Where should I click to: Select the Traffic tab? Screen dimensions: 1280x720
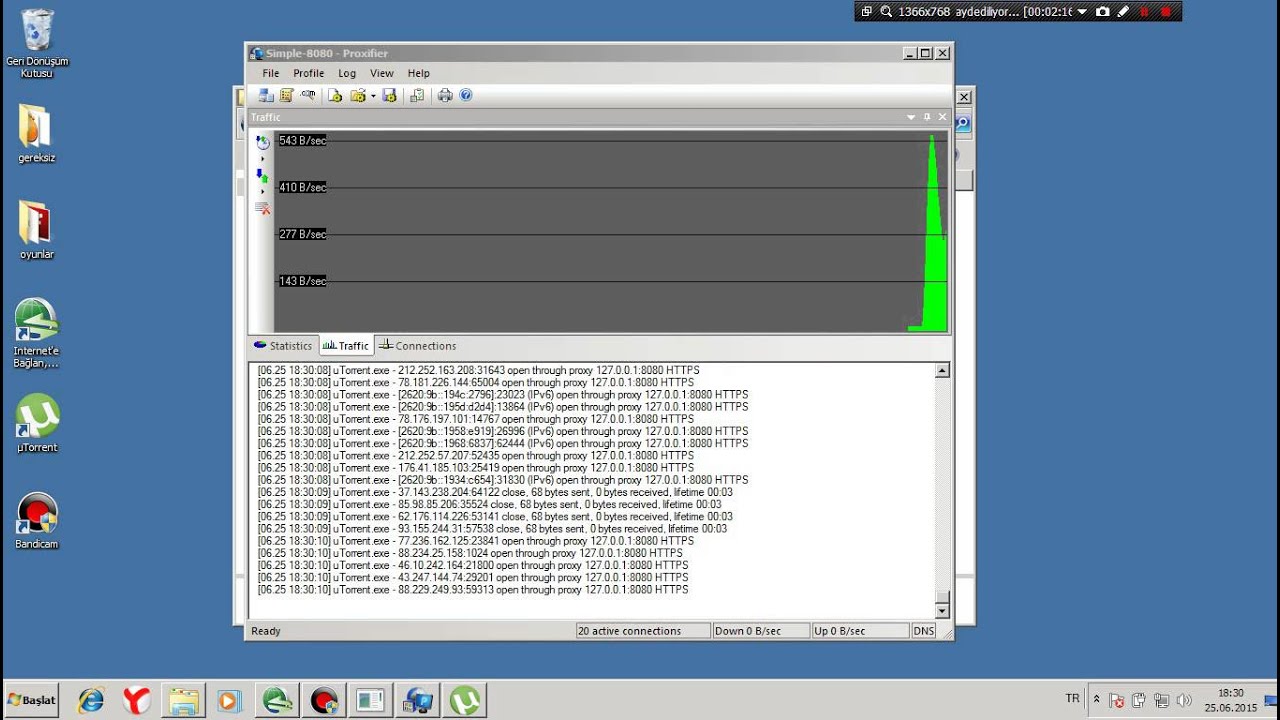pos(346,346)
